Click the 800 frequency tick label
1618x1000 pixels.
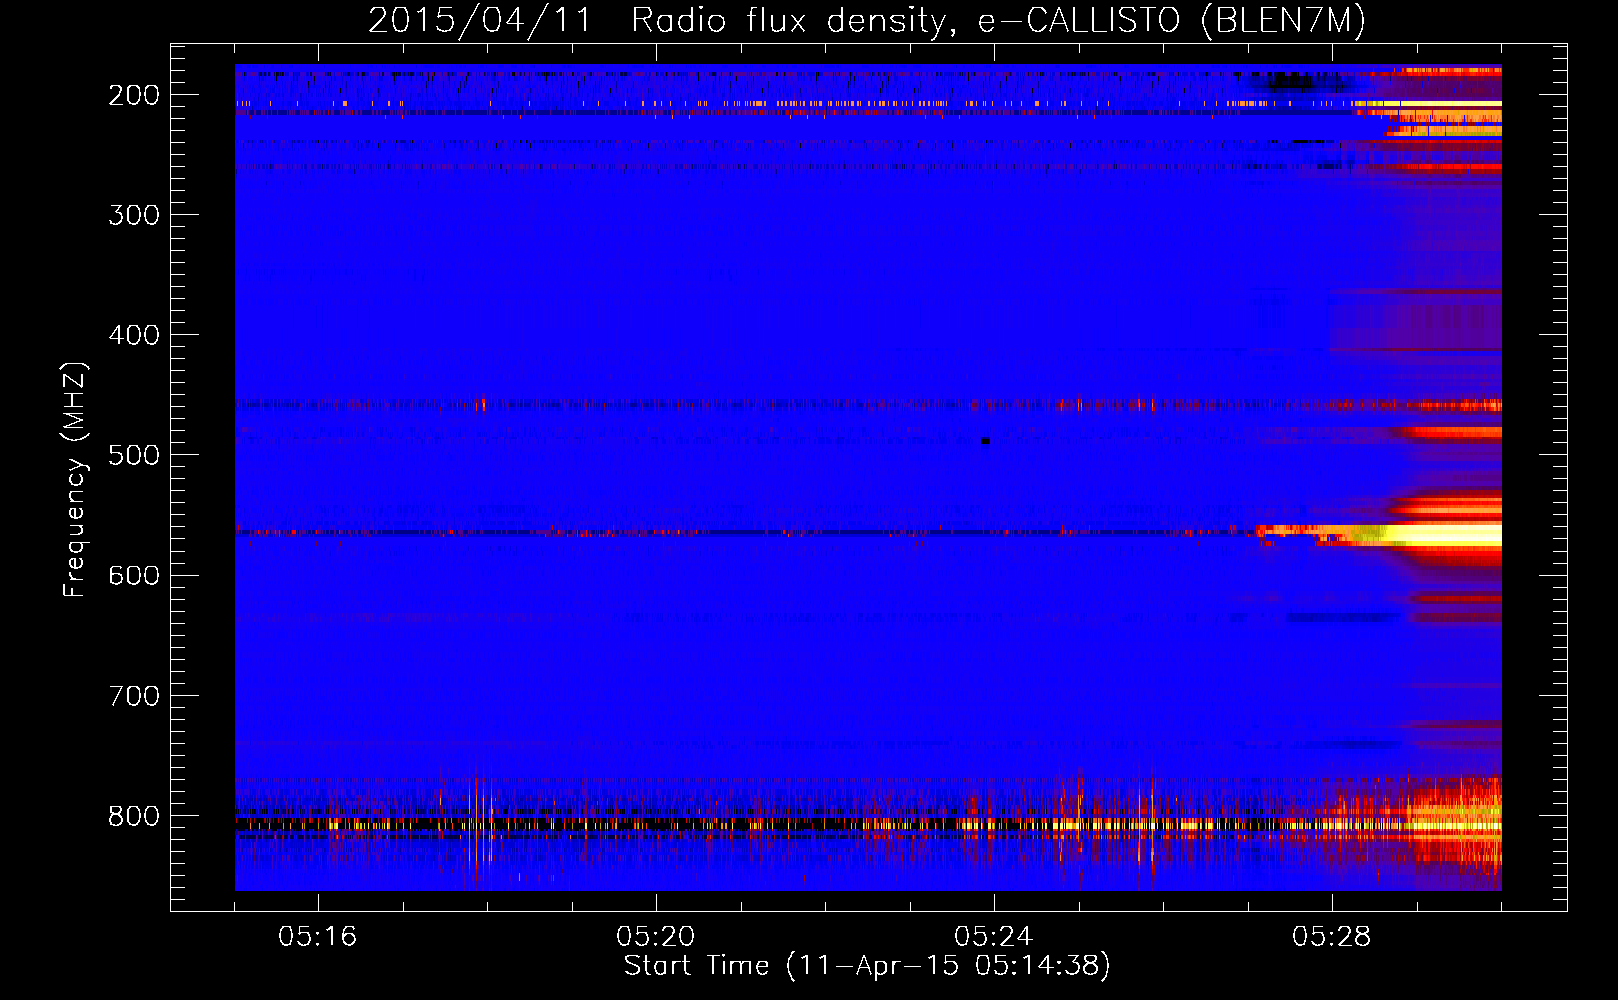[x=134, y=815]
